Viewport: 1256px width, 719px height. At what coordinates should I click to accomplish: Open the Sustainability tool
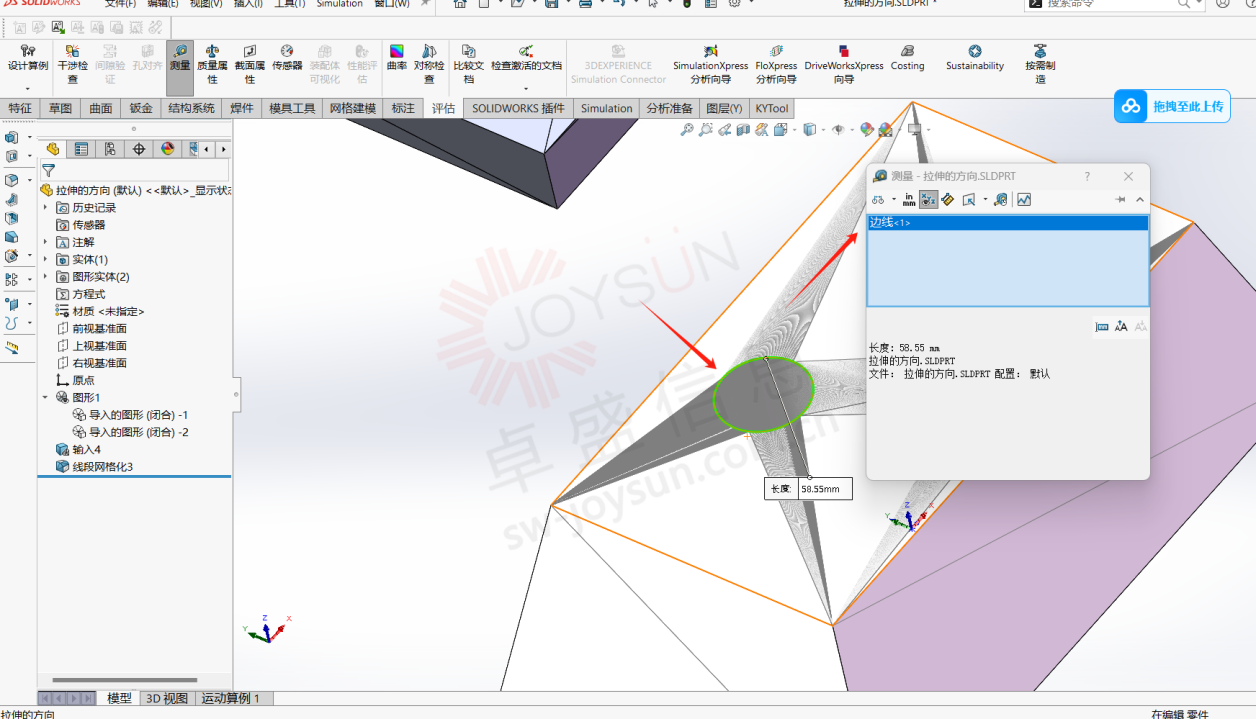click(x=975, y=58)
